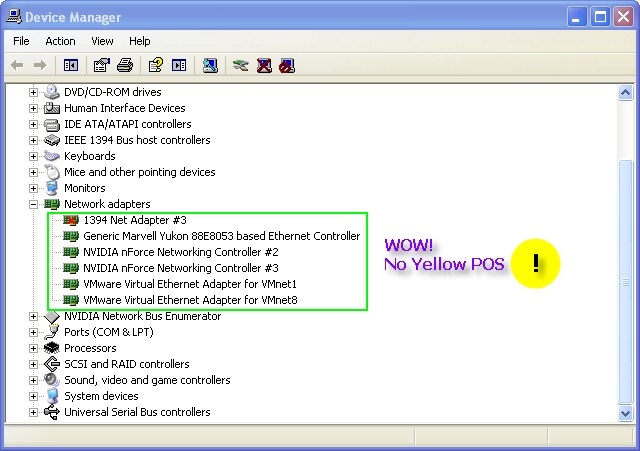Image resolution: width=640 pixels, height=451 pixels.
Task: Select VMware Virtual Ethernet Adapter for VMnet8
Action: click(x=190, y=300)
